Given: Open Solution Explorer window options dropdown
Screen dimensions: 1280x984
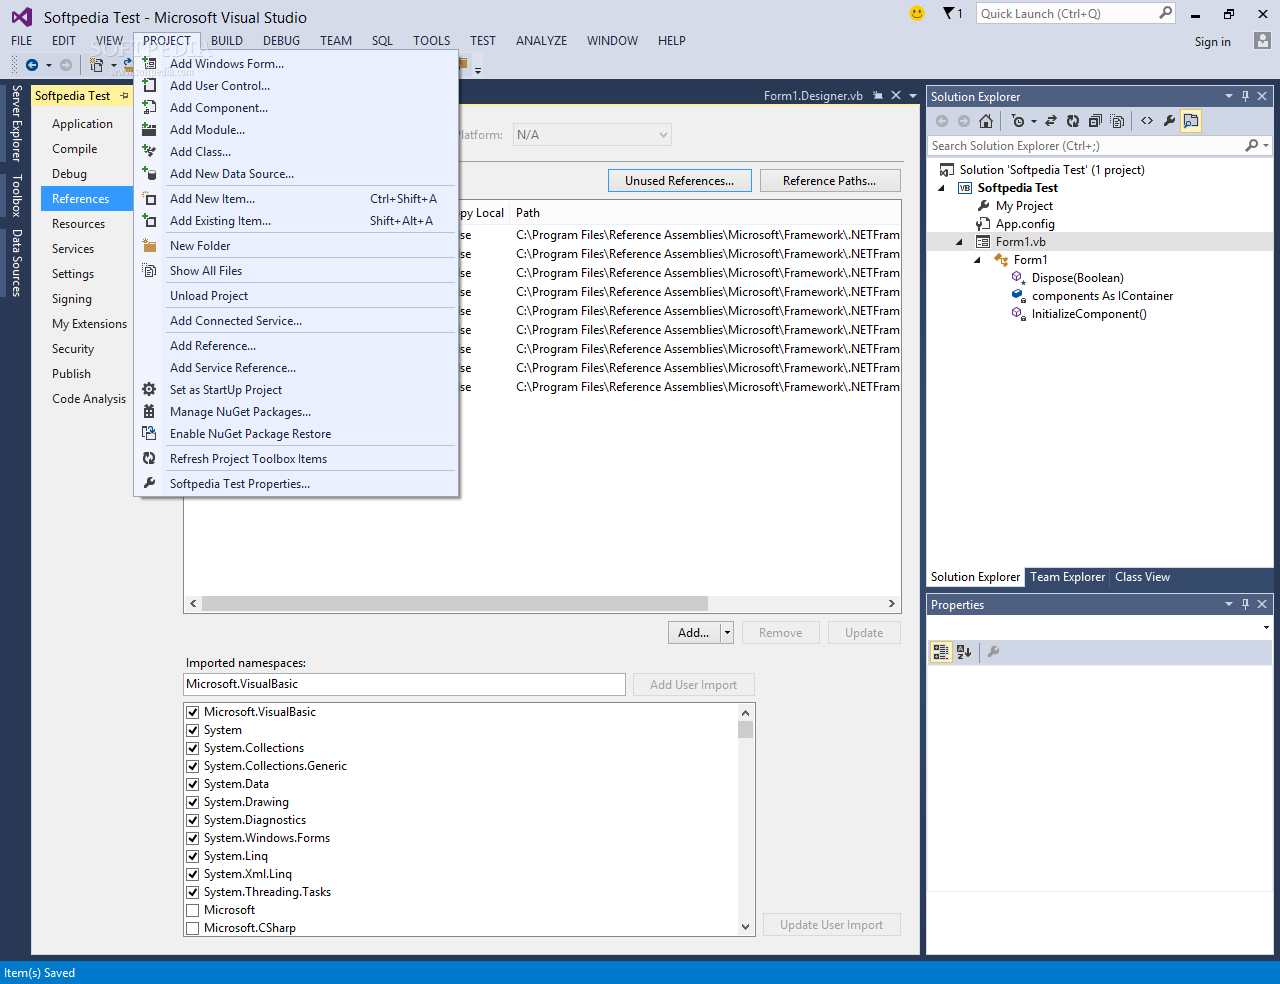Looking at the screenshot, I should [1229, 97].
